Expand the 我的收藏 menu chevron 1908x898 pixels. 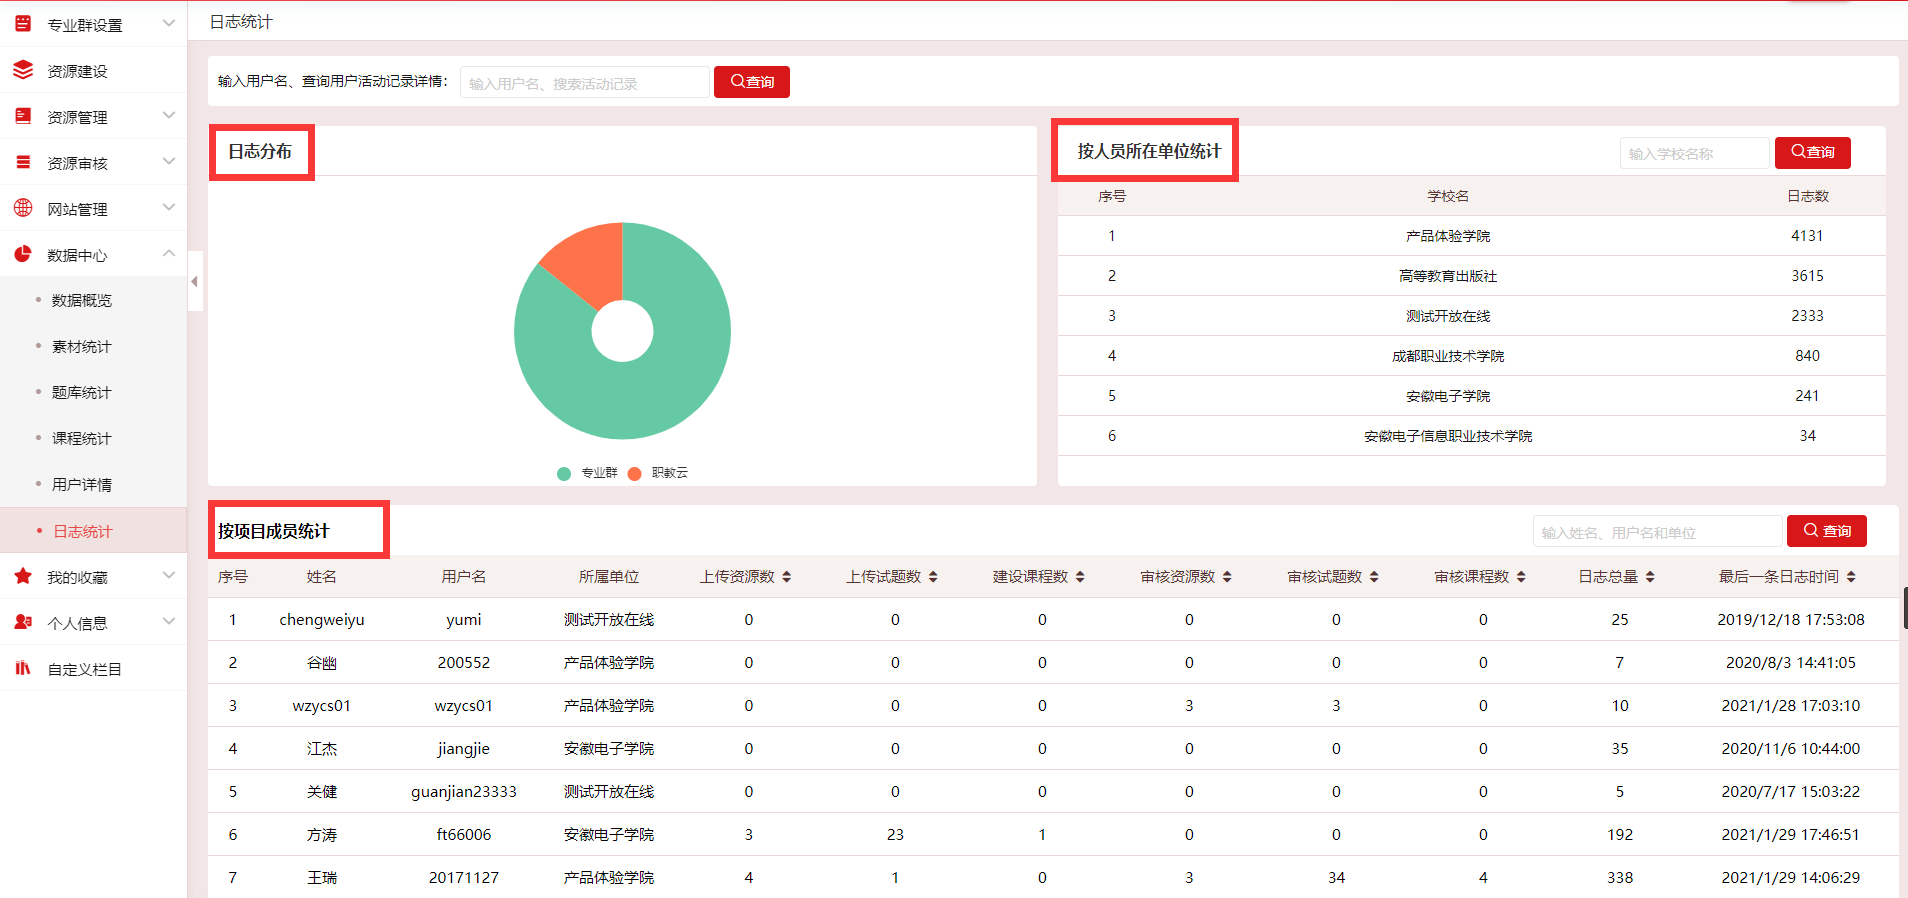169,575
